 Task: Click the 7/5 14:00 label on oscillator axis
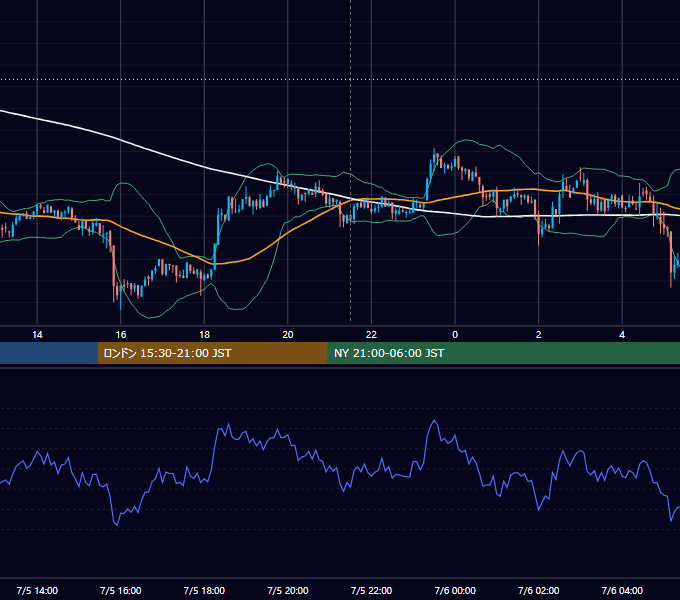[37, 591]
